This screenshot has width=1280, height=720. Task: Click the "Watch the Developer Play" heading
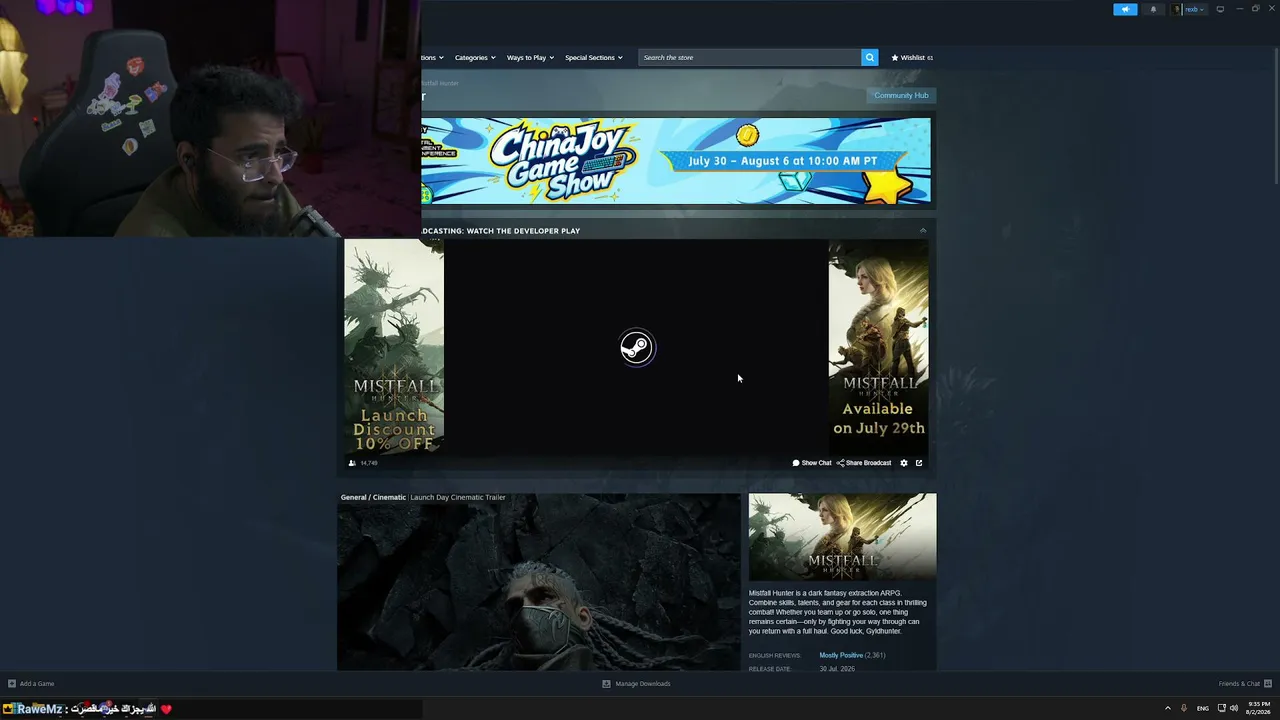pyautogui.click(x=523, y=231)
